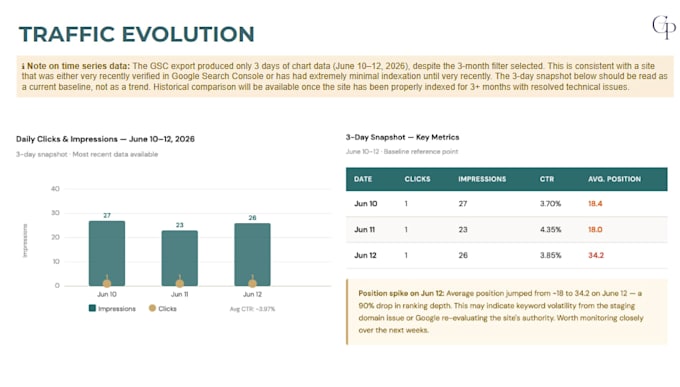Click 'Daily Clicks & Impressions' chart title

pyautogui.click(x=105, y=139)
